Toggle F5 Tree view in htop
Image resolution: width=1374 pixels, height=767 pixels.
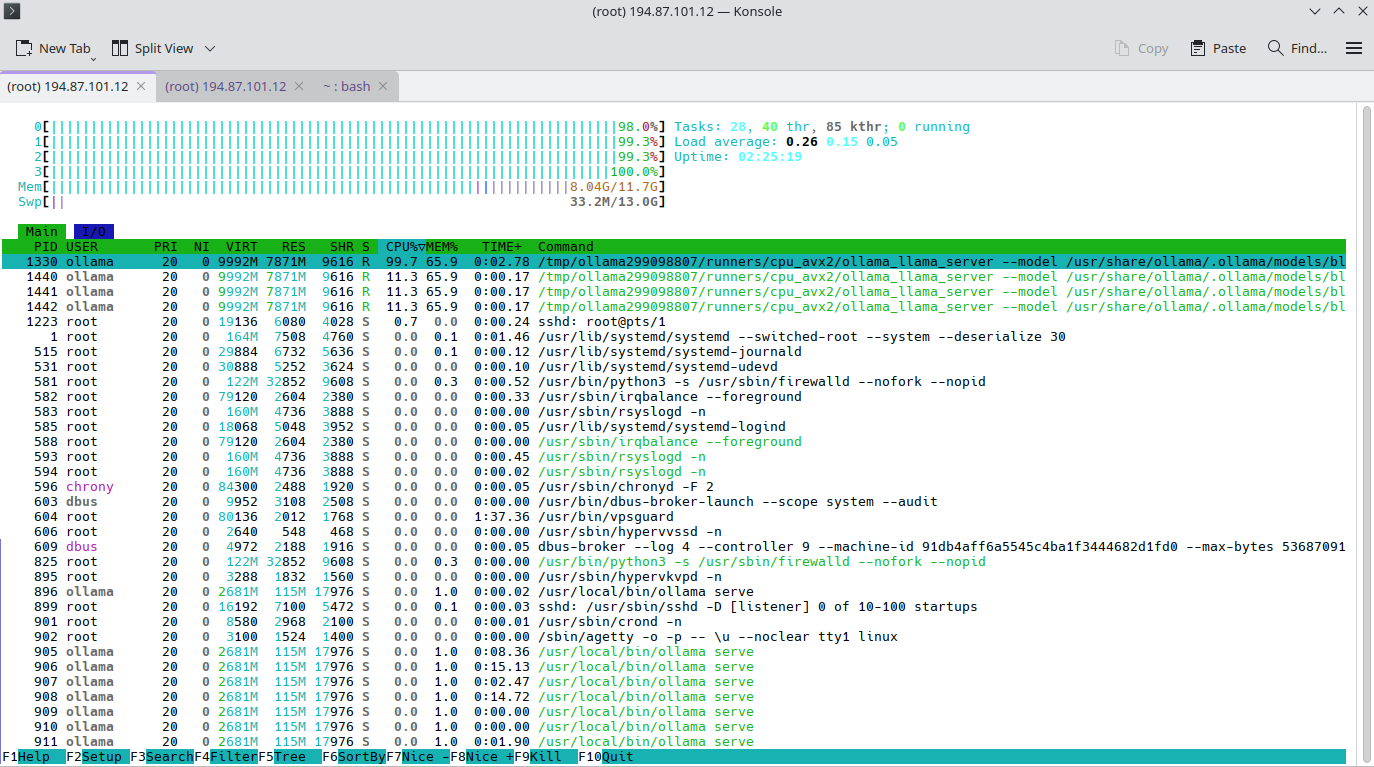click(290, 757)
